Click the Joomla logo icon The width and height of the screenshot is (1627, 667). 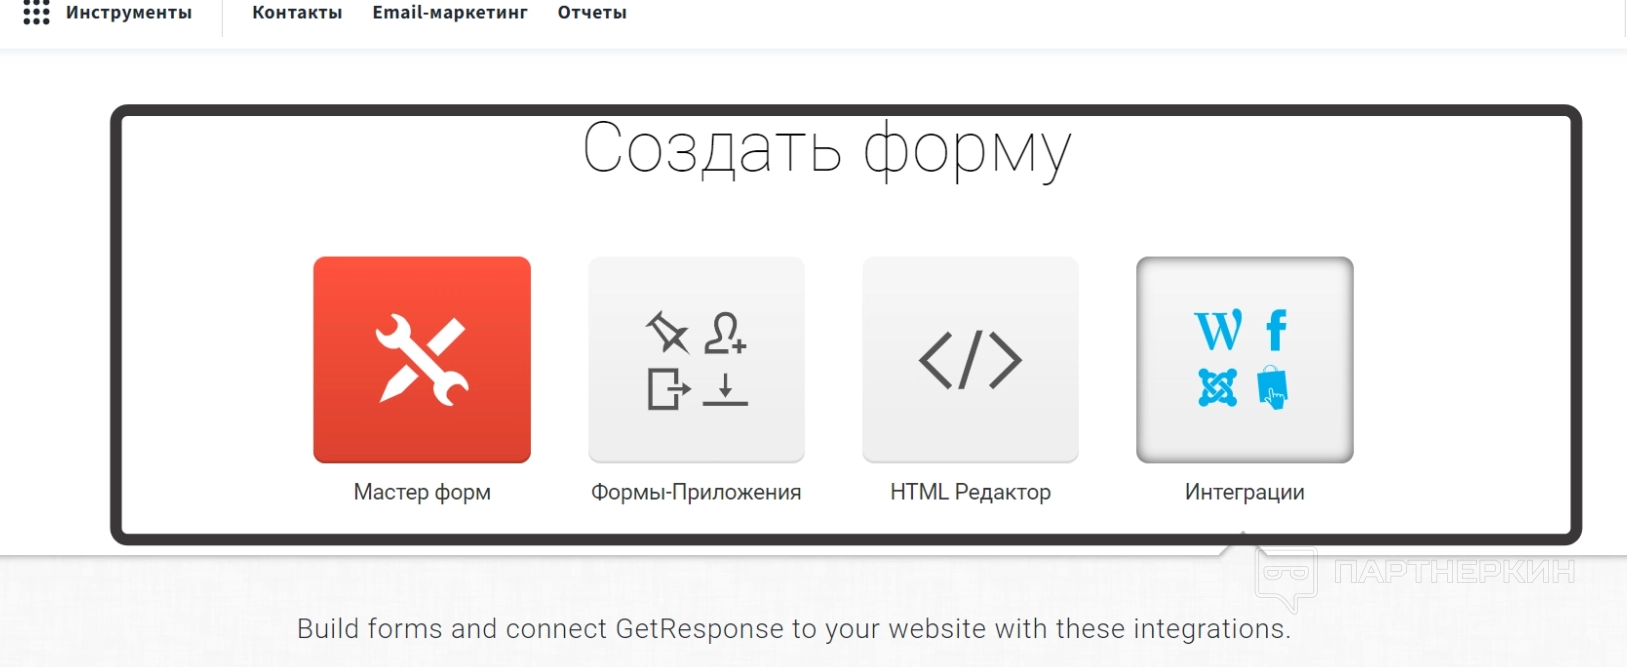(x=1218, y=387)
